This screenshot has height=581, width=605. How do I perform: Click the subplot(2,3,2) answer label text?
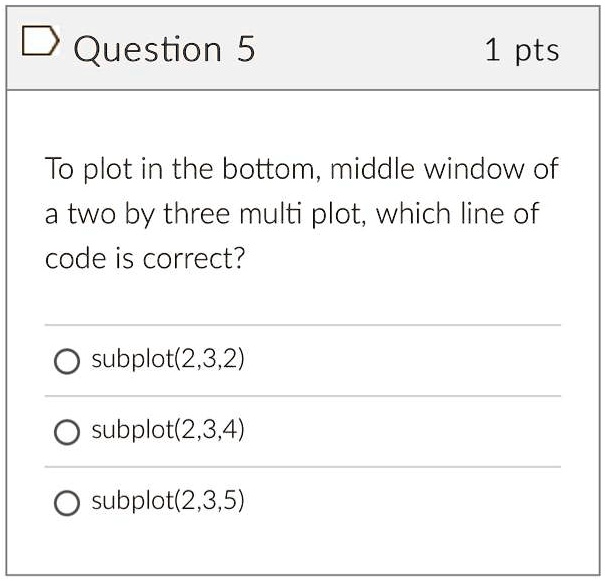pos(168,359)
